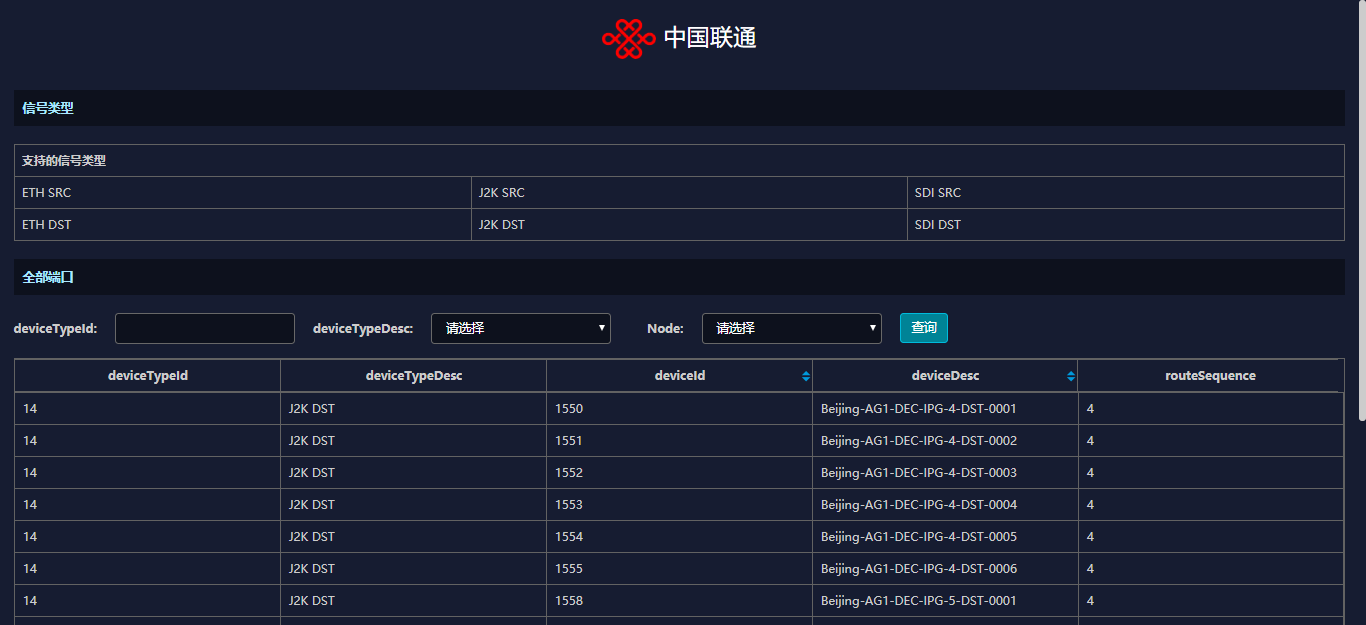Select row with deviceId 1550
This screenshot has width=1366, height=625.
[569, 409]
